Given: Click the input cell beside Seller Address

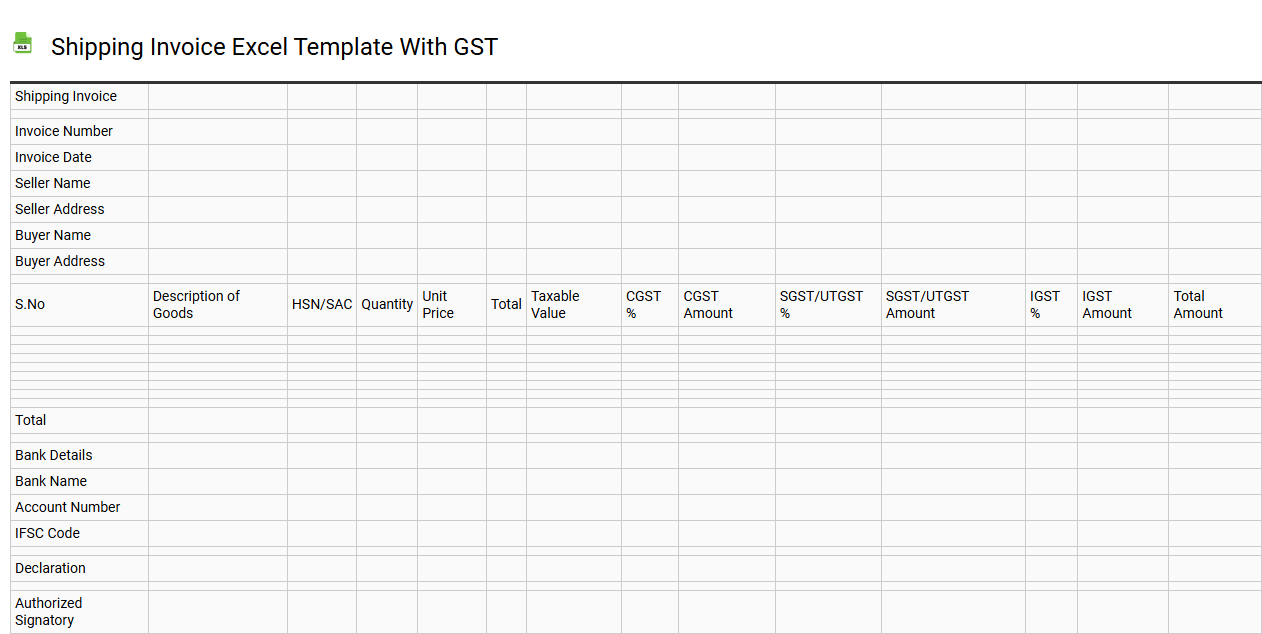Looking at the screenshot, I should tap(217, 209).
